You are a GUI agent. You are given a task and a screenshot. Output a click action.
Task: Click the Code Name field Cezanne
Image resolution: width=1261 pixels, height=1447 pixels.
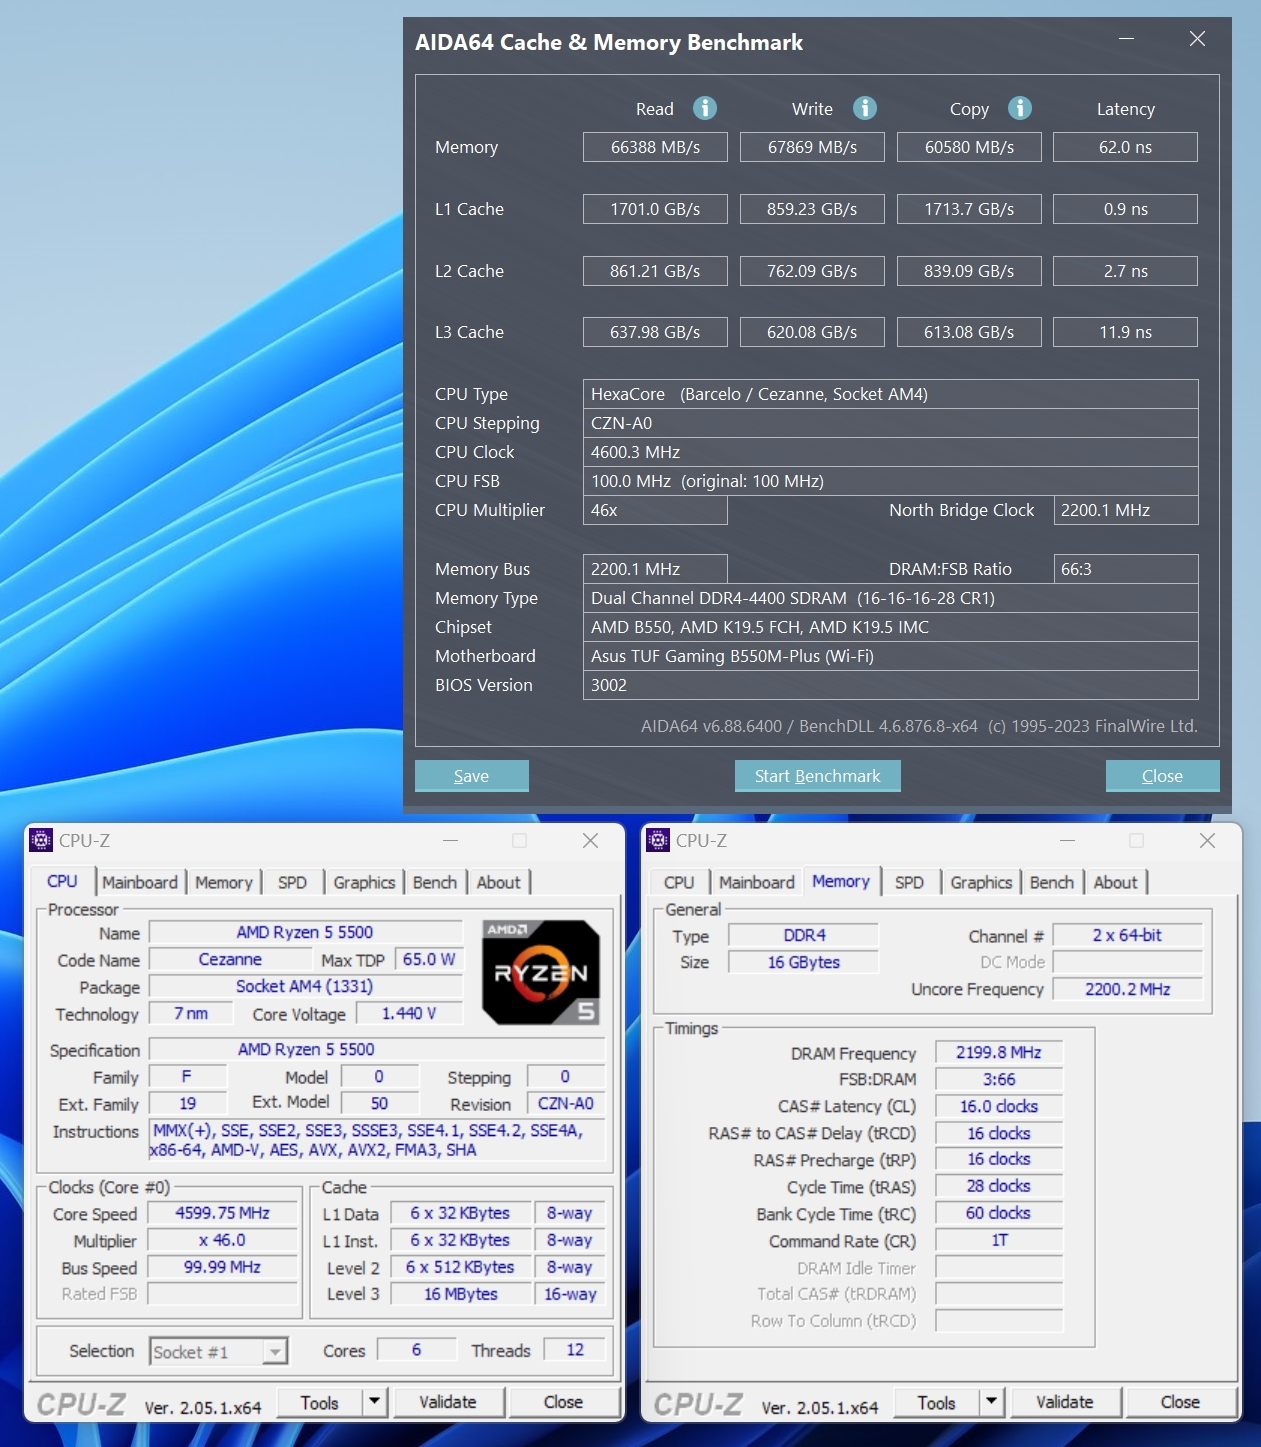point(230,959)
